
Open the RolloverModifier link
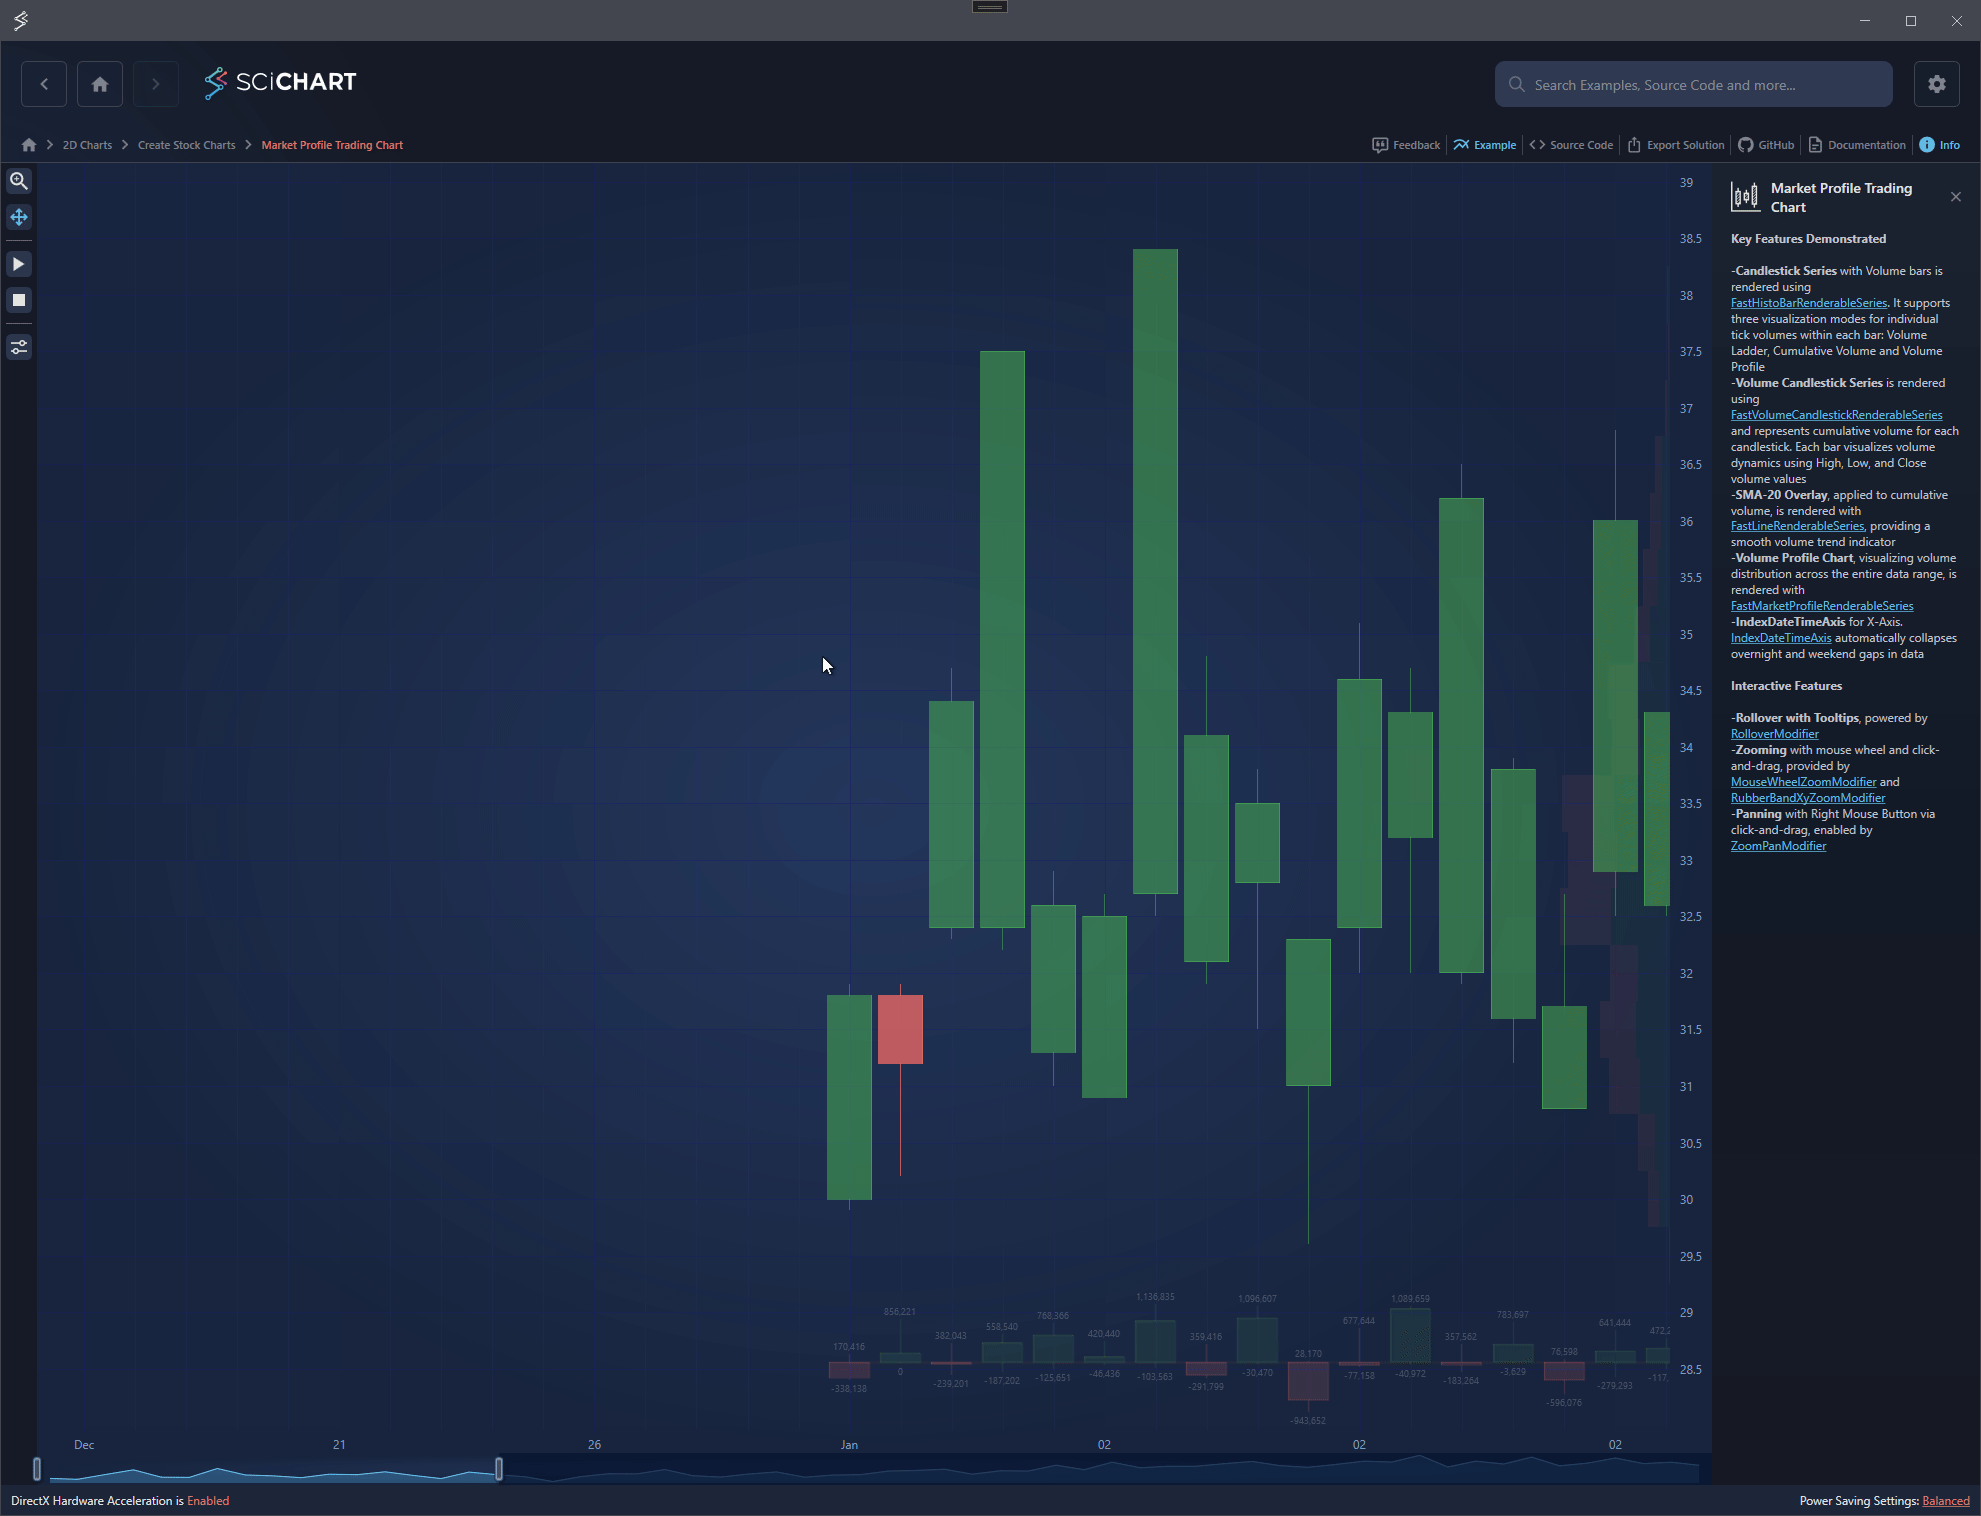(1774, 734)
